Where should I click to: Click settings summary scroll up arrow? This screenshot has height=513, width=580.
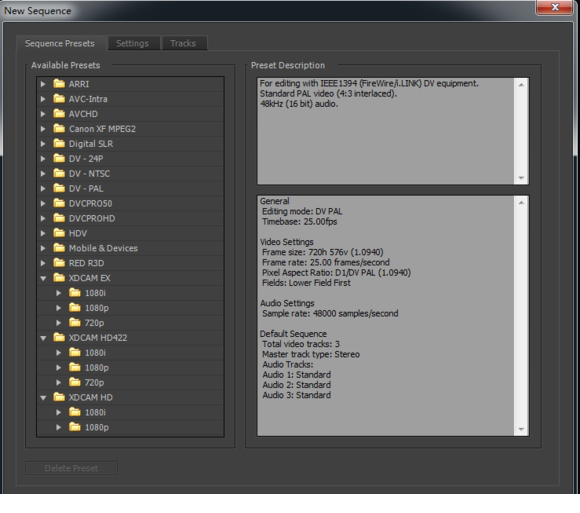point(521,202)
